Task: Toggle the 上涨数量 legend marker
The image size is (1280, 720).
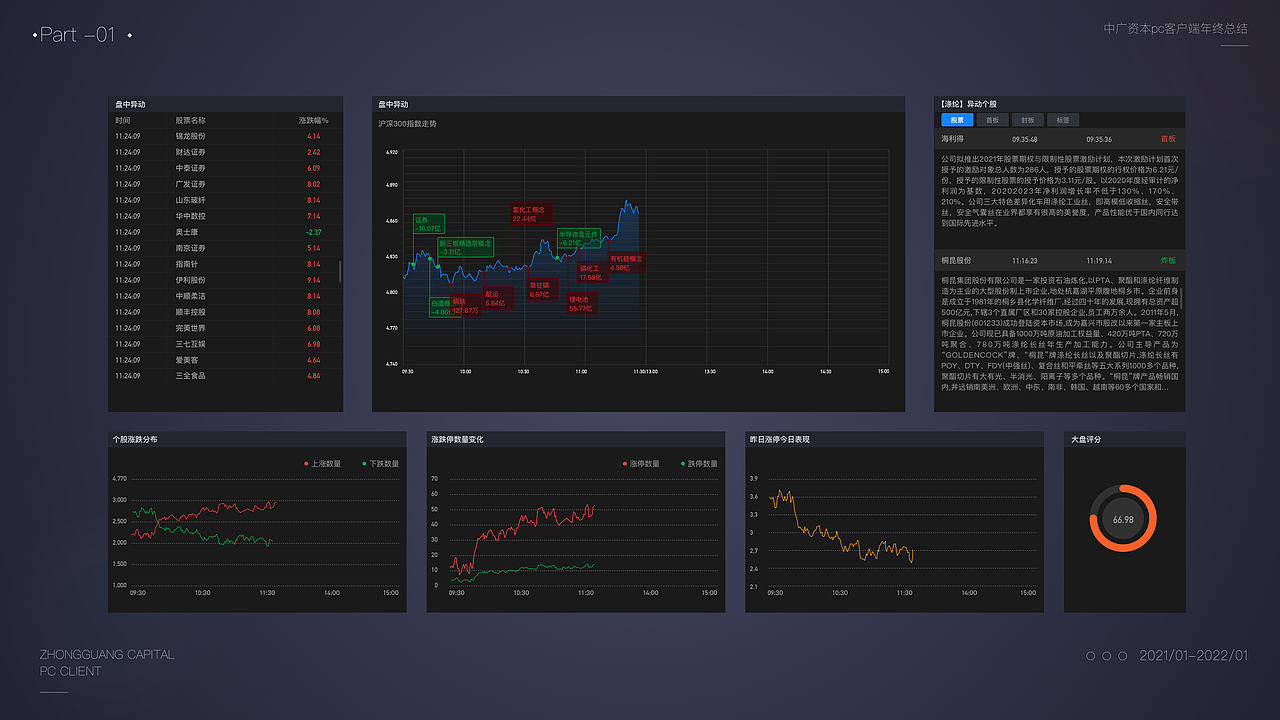Action: click(305, 464)
